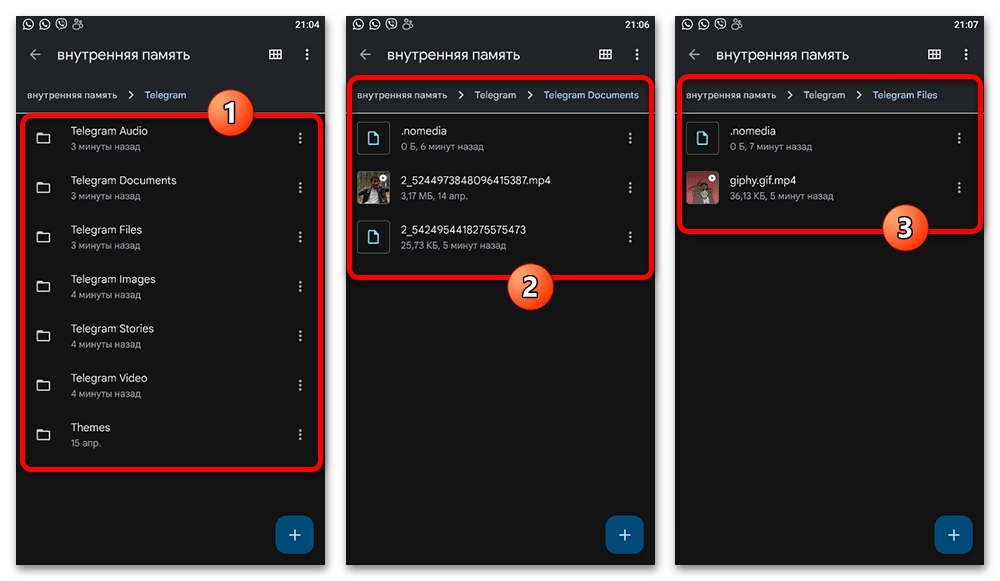Image resolution: width=1000 pixels, height=581 pixels.
Task: Tap first WhatsApp status icon in 21:04 screen
Action: point(28,24)
